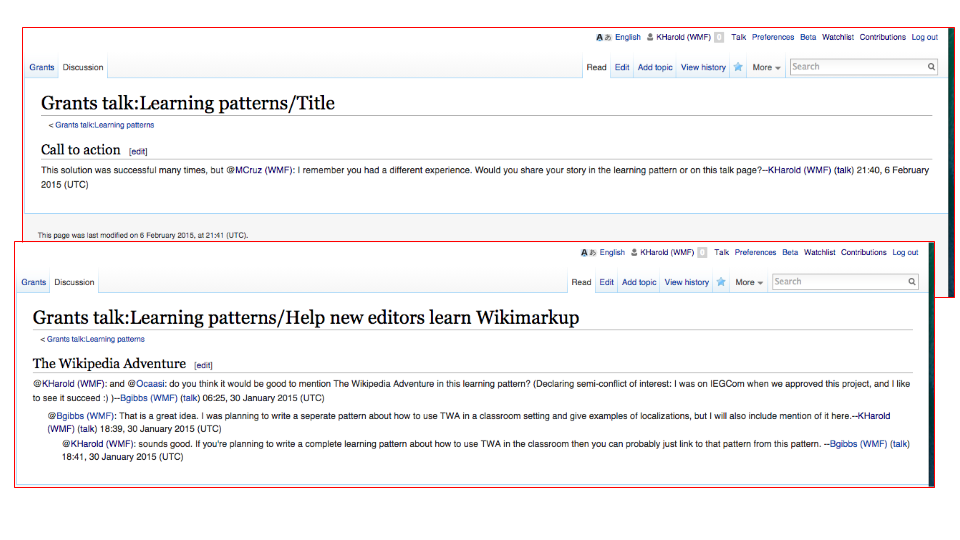This screenshot has height=540, width=960.
Task: Click Log out on the lower page
Action: click(905, 253)
